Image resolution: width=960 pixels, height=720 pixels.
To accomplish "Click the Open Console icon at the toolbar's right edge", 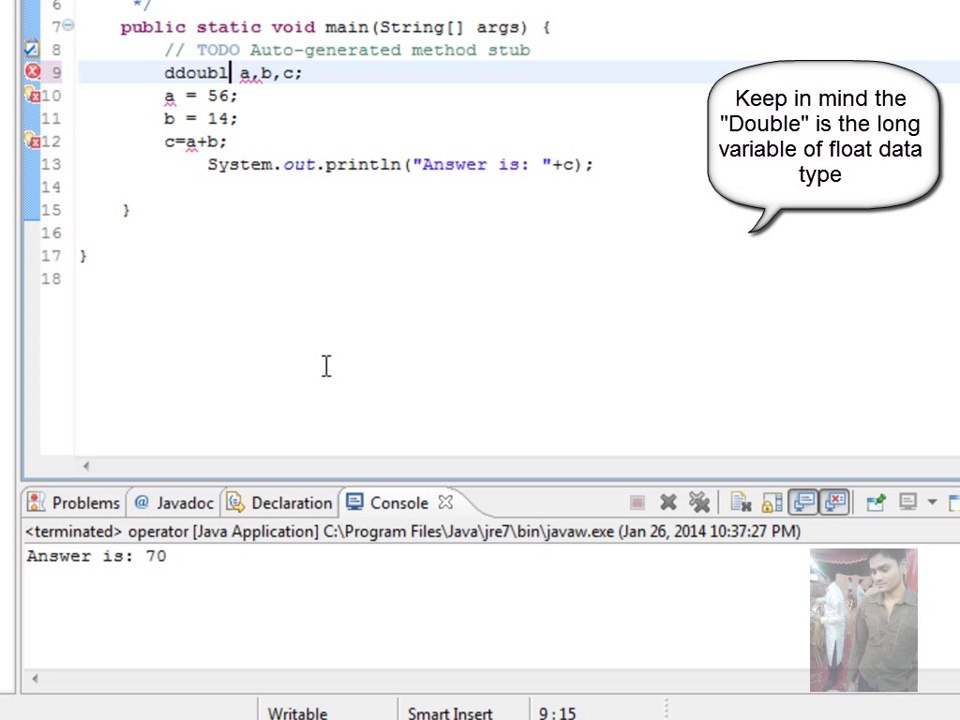I will (954, 503).
